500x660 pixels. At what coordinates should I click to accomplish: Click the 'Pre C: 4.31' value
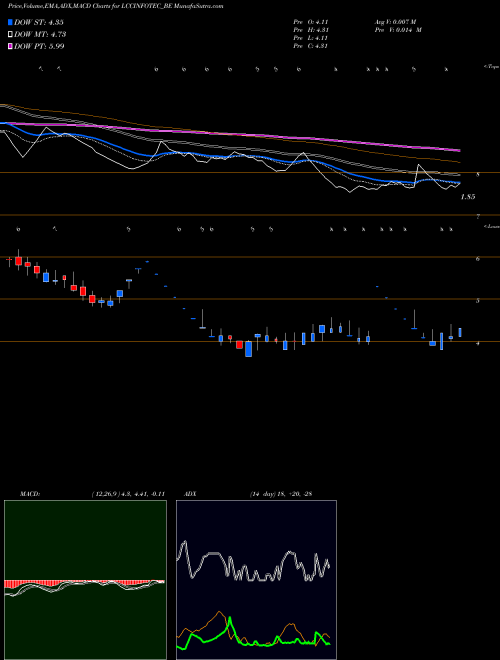311,46
